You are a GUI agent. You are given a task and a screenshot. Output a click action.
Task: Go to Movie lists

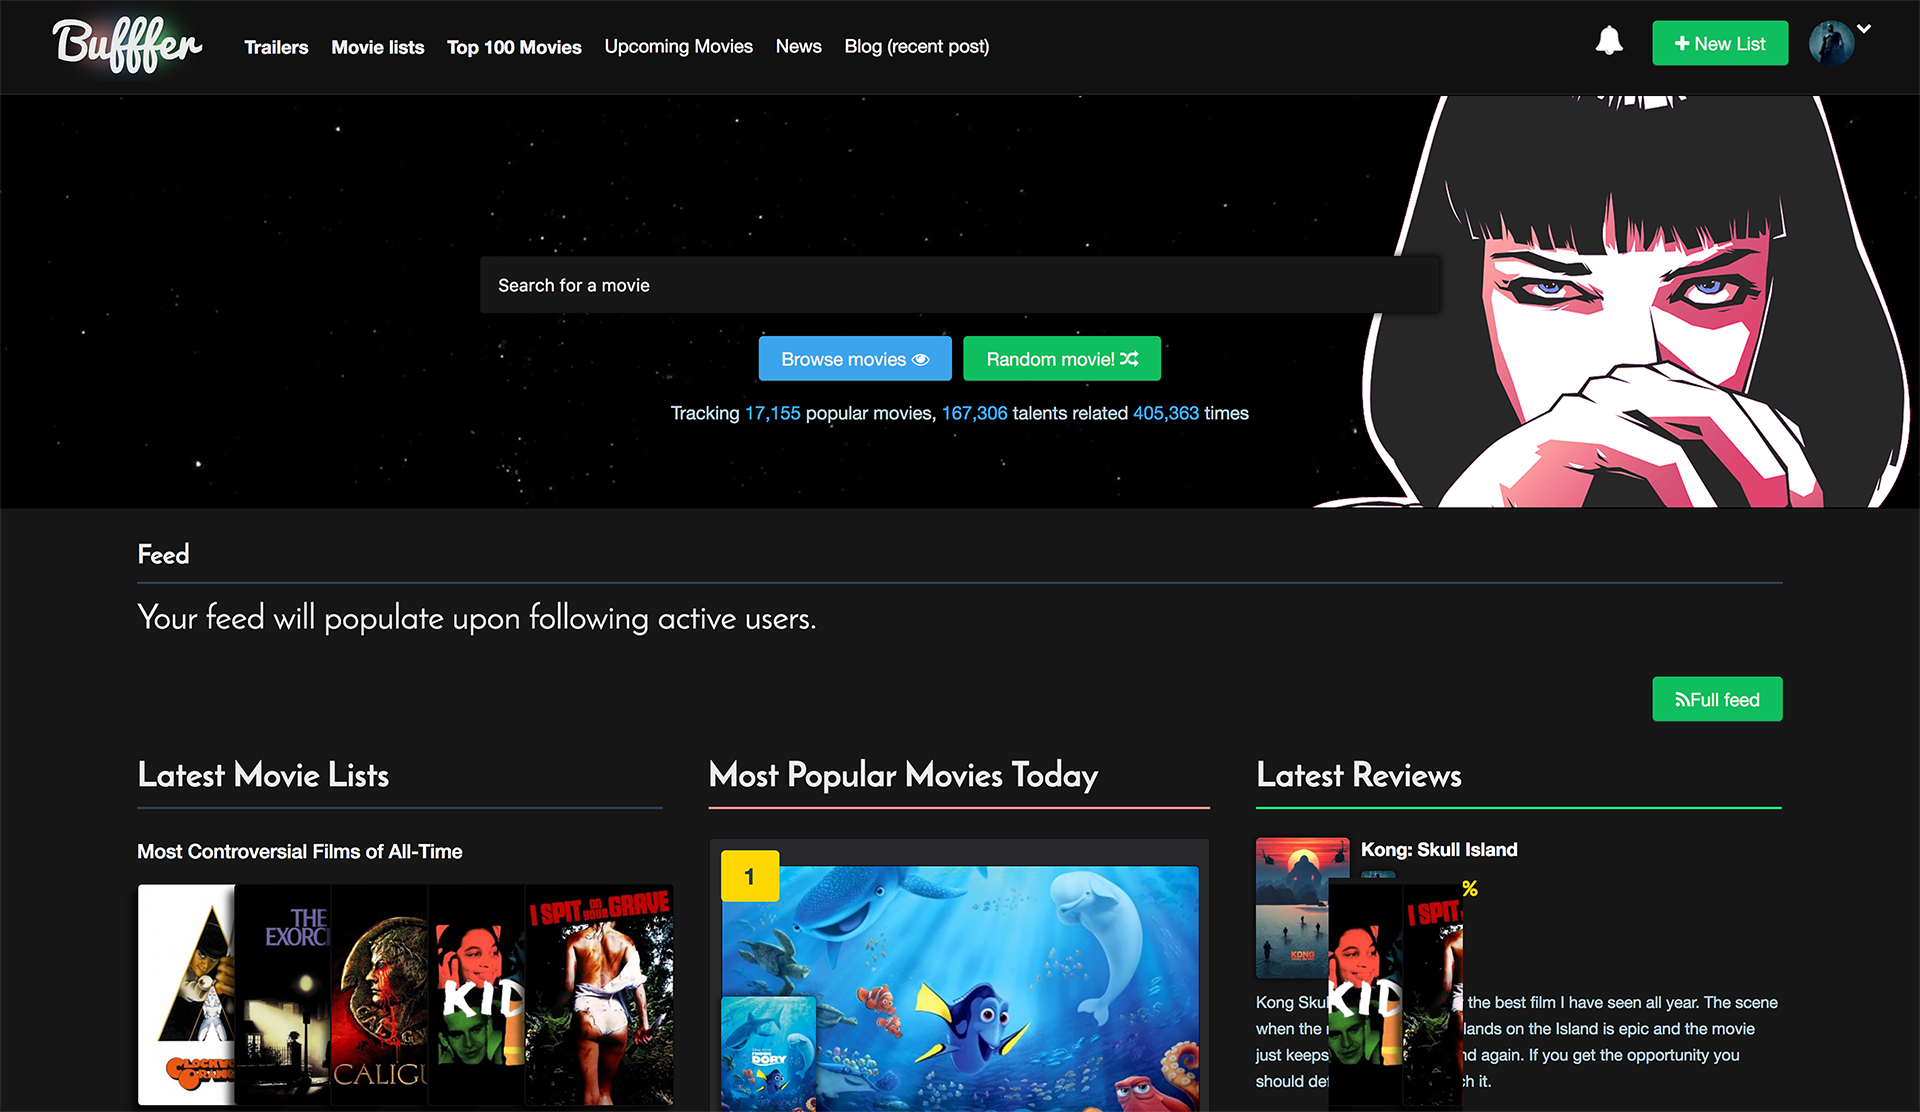[377, 47]
